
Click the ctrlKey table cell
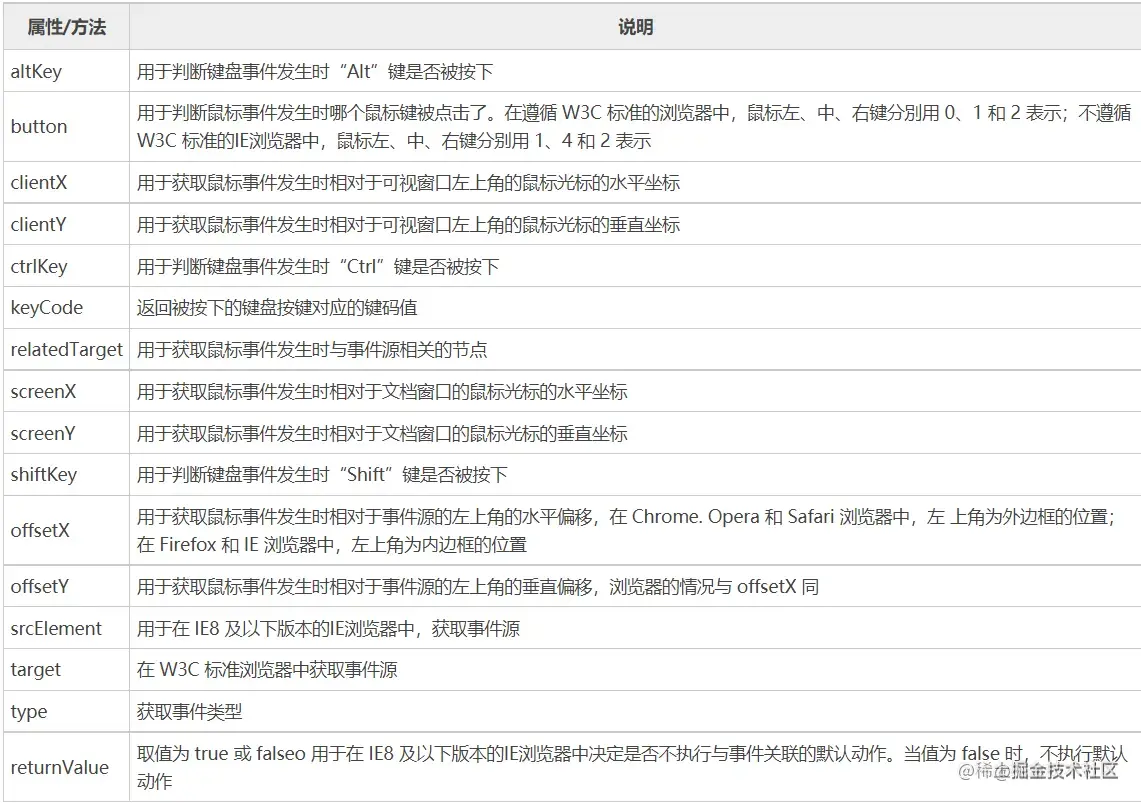40,266
